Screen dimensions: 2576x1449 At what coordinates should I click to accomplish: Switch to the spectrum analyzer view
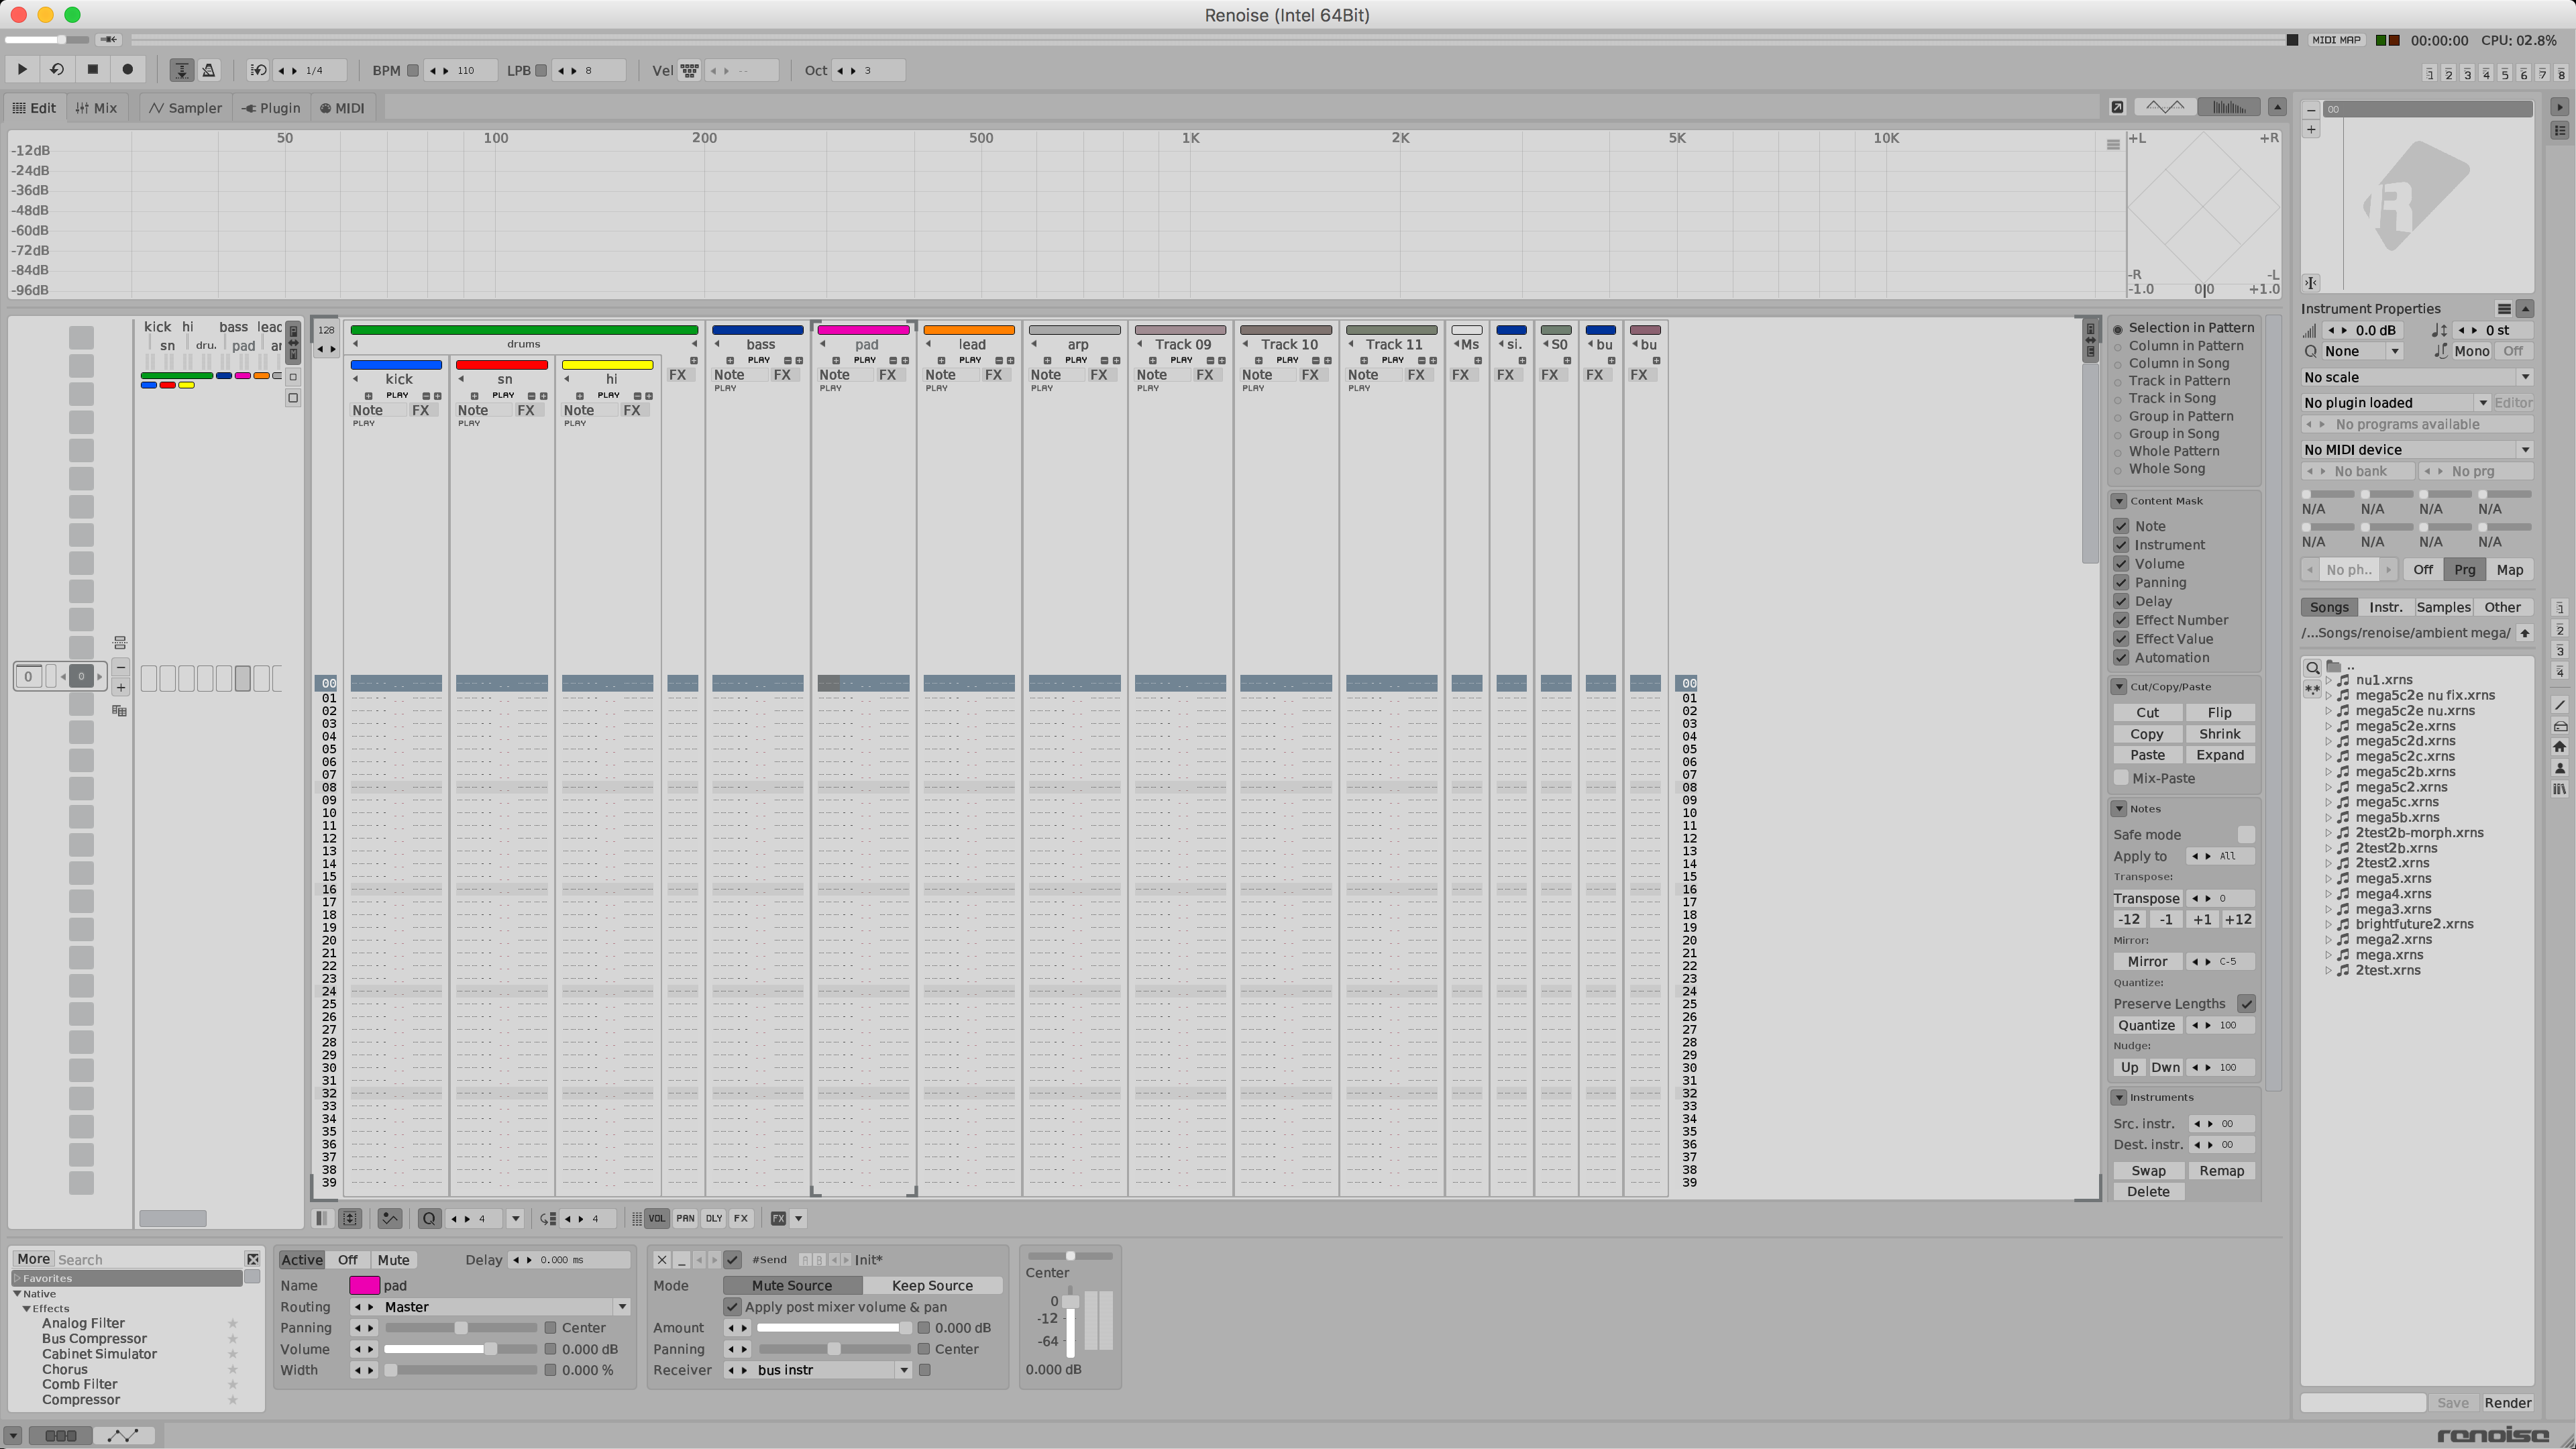click(x=2229, y=107)
